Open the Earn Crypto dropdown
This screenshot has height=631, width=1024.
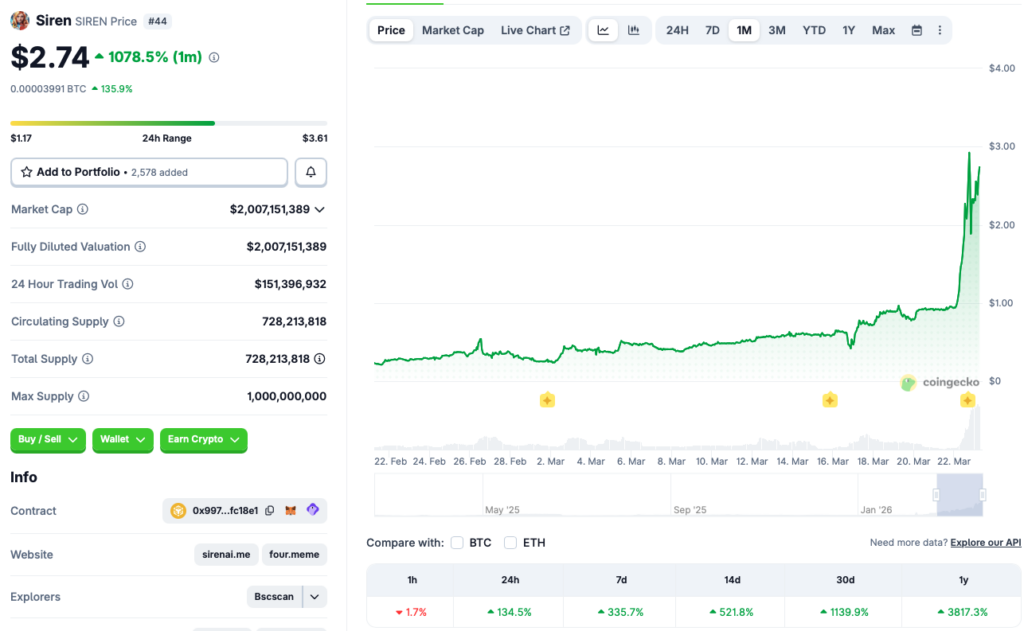click(203, 440)
